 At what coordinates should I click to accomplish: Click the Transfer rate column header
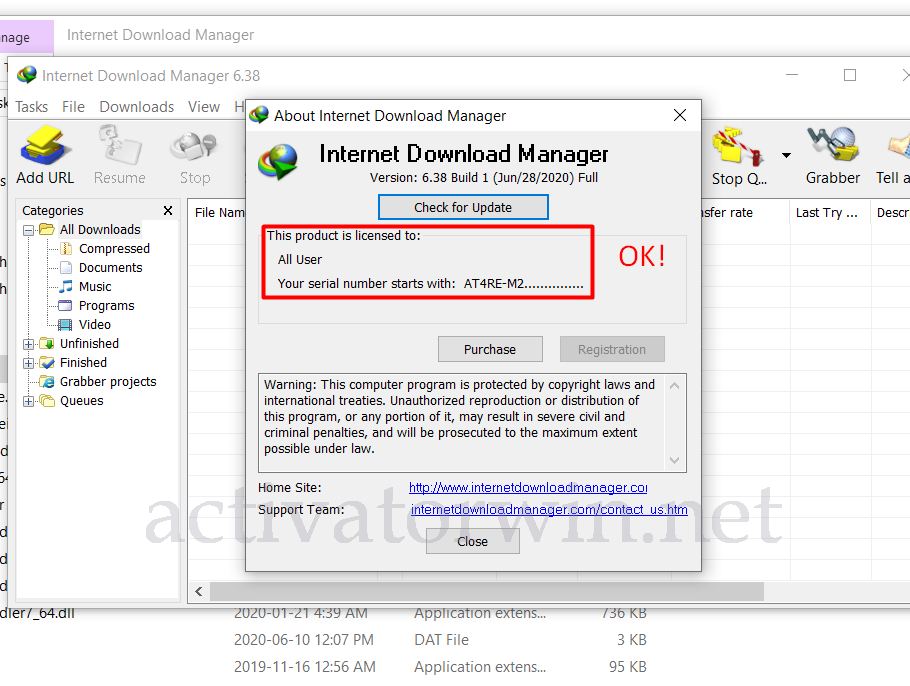pyautogui.click(x=744, y=212)
